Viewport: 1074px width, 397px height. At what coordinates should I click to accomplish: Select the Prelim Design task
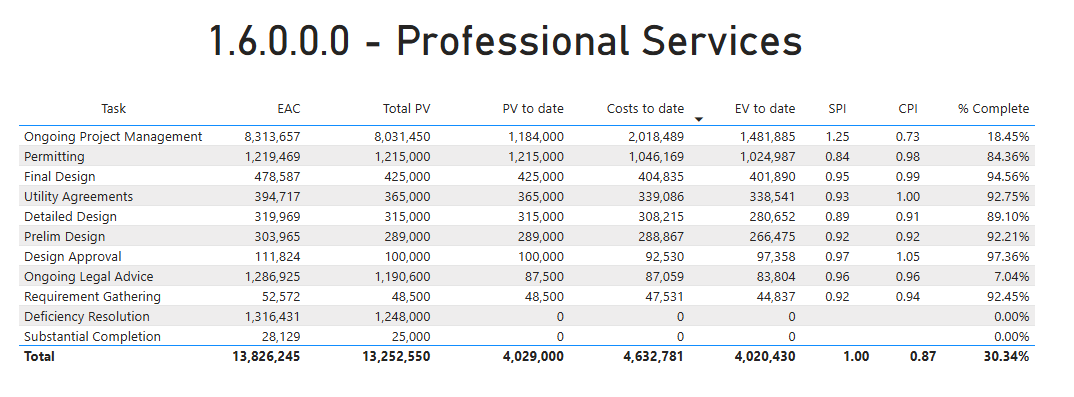(64, 236)
